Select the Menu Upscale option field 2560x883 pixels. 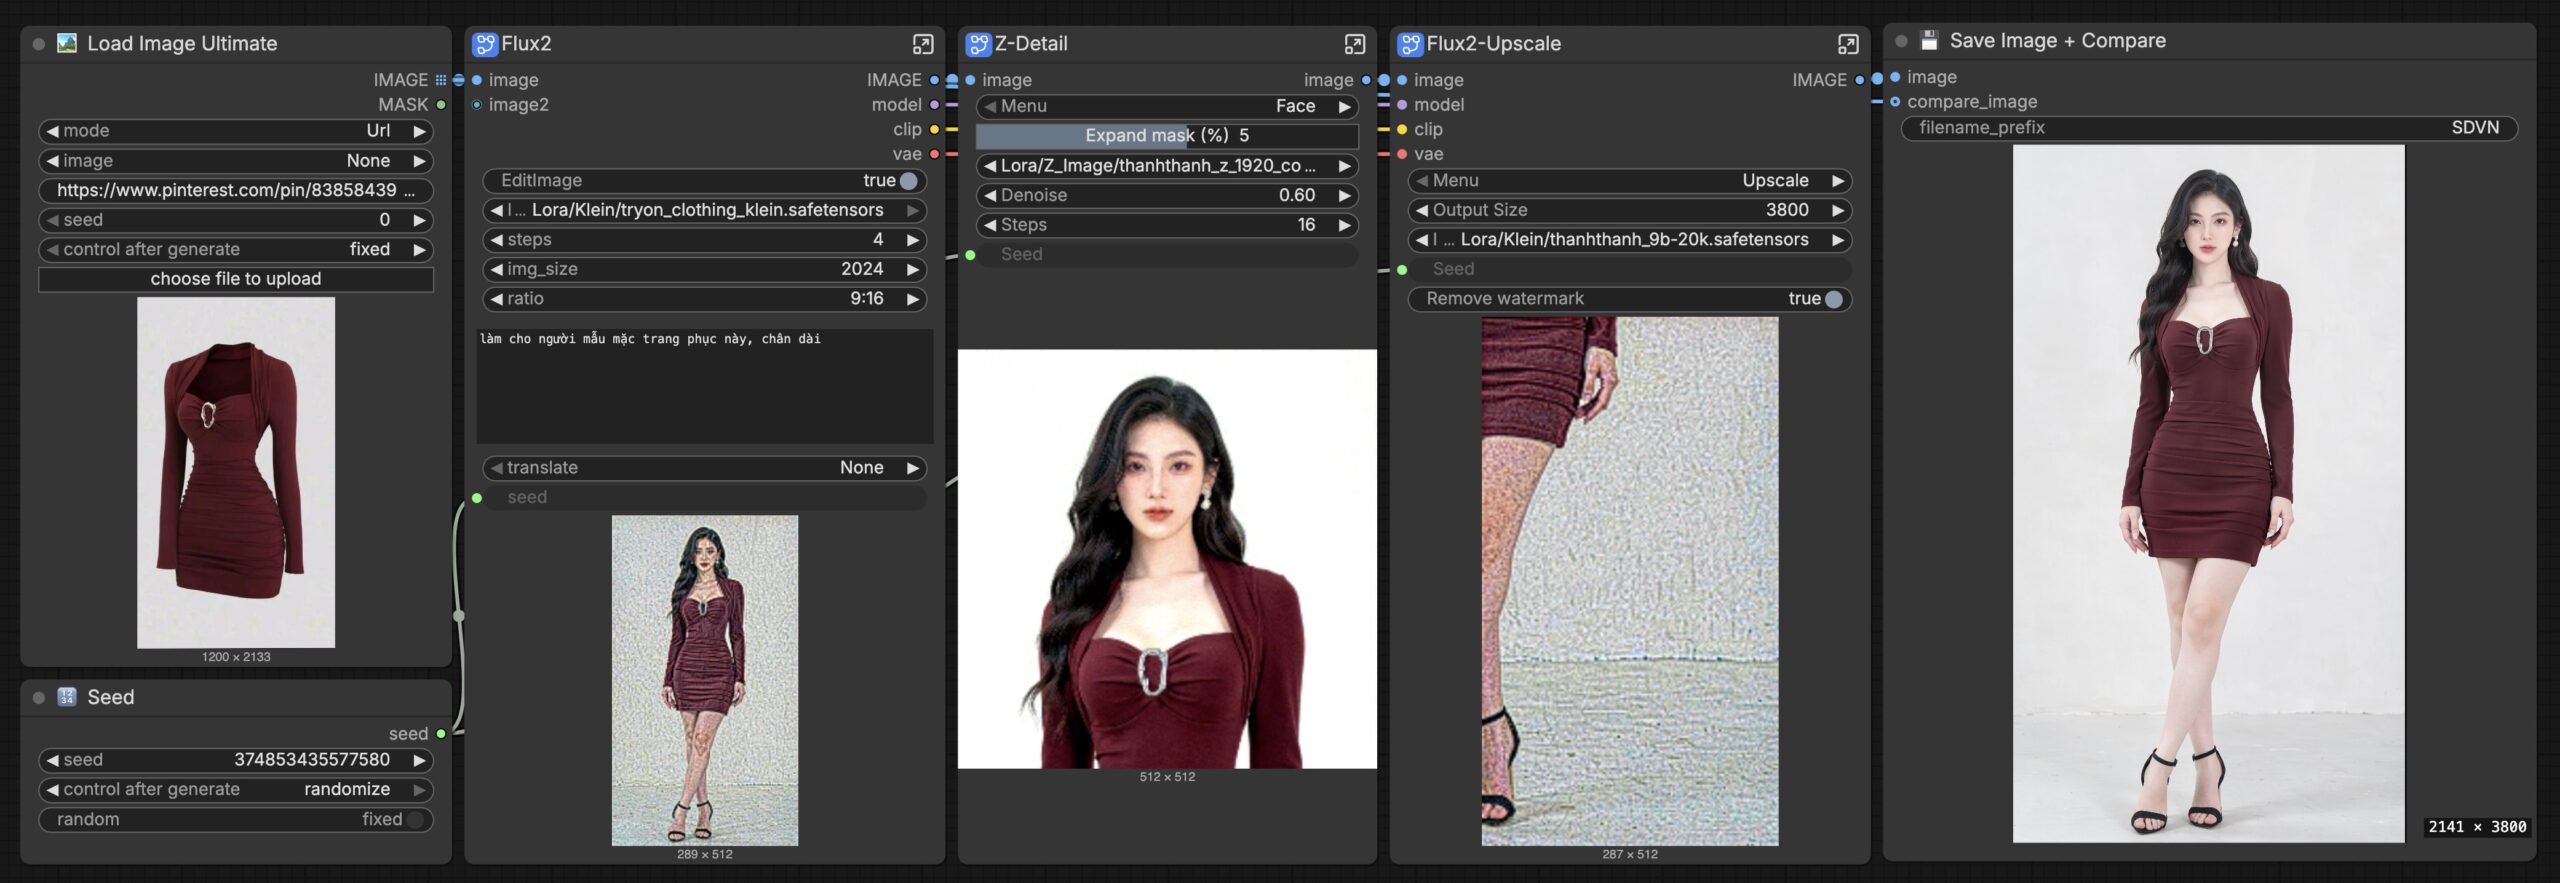(x=1629, y=181)
